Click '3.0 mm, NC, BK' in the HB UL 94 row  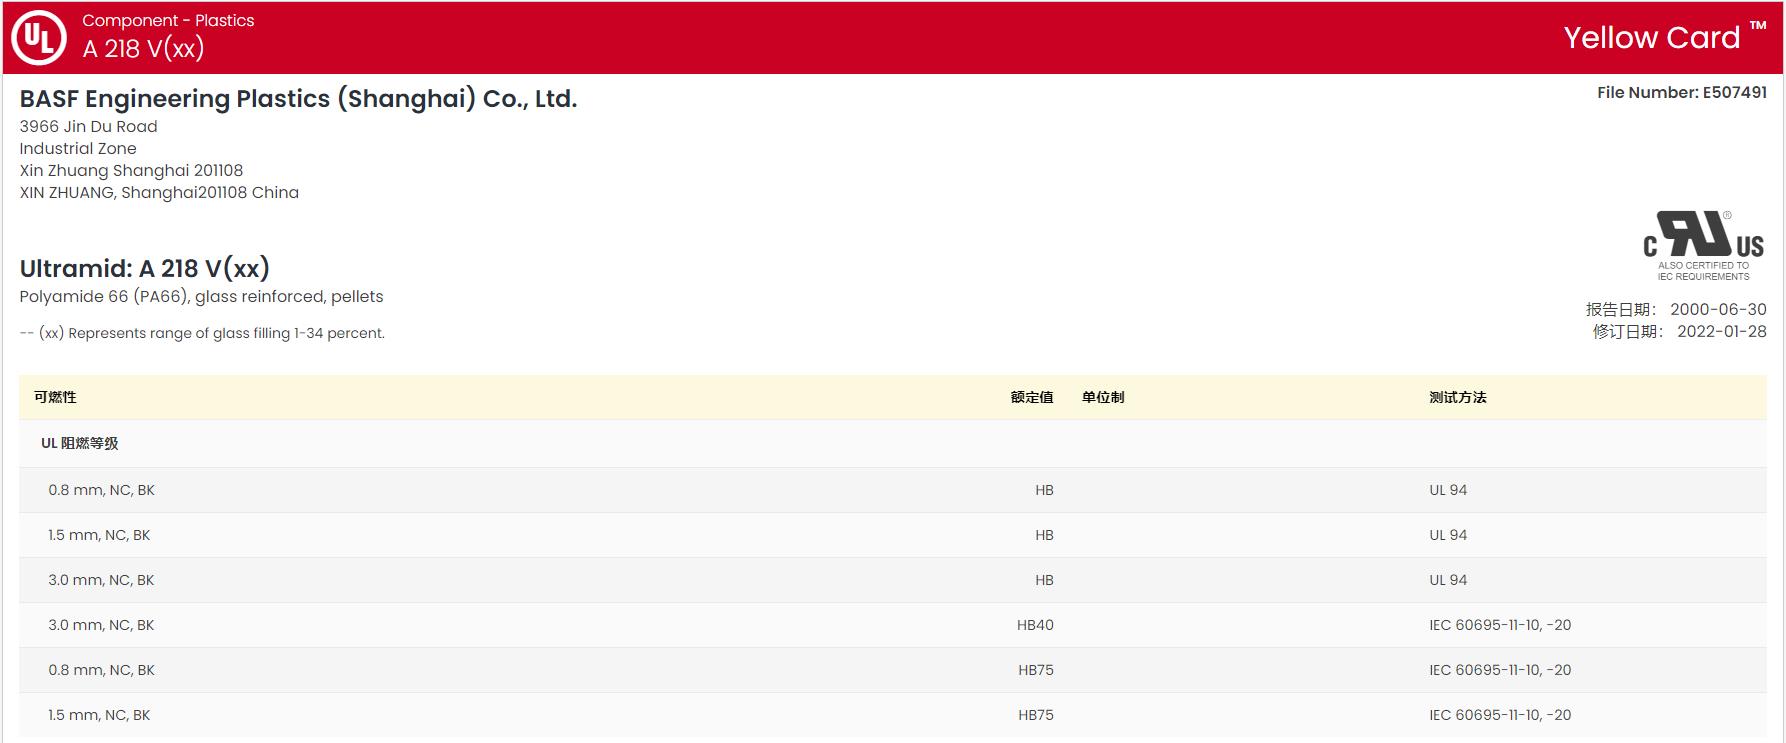point(102,580)
